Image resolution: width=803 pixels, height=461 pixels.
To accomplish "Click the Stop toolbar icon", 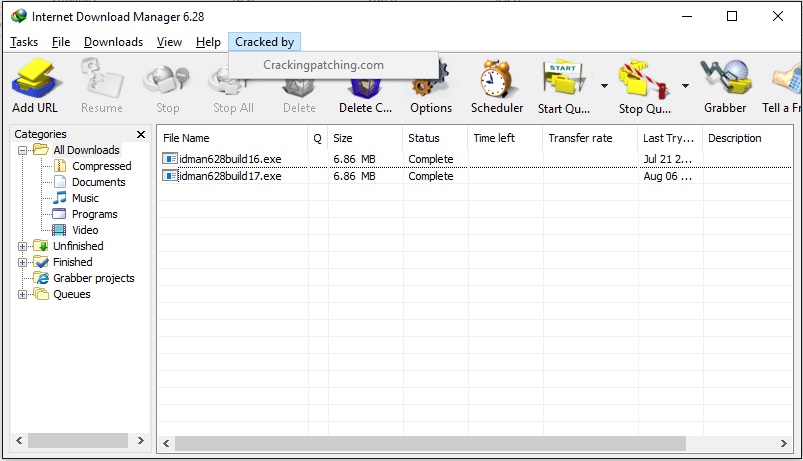I will 167,80.
